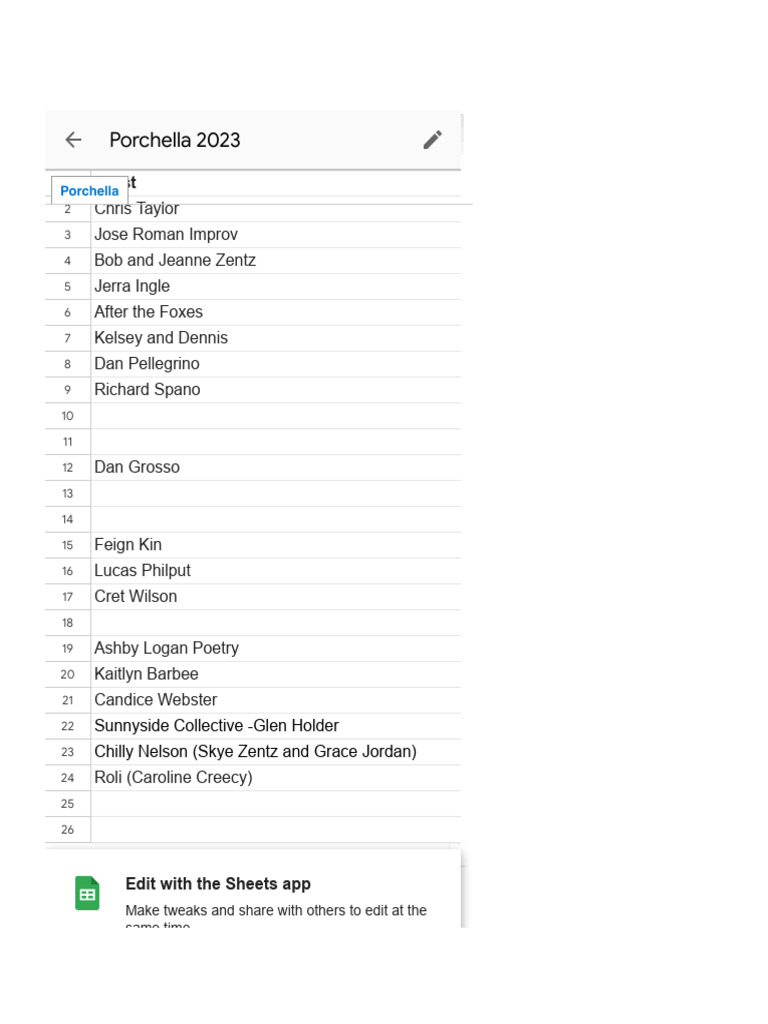
Task: Select cell 'Chilly Nelson (Skye Zentz and Grace Jordan)'
Action: (x=276, y=752)
